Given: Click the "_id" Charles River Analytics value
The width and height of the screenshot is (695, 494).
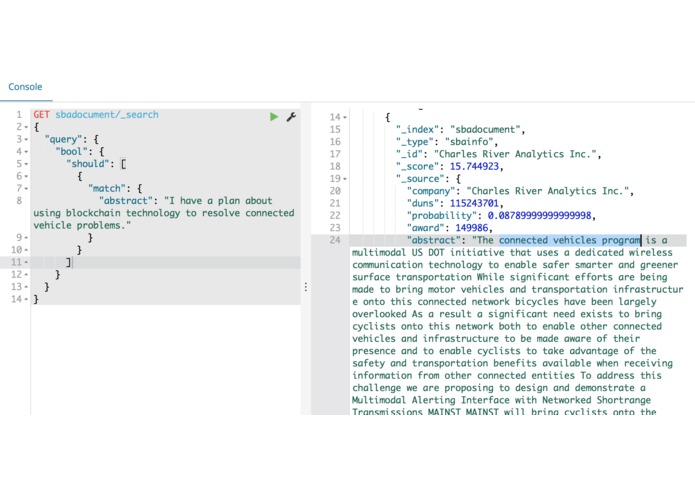Looking at the screenshot, I should (516, 154).
